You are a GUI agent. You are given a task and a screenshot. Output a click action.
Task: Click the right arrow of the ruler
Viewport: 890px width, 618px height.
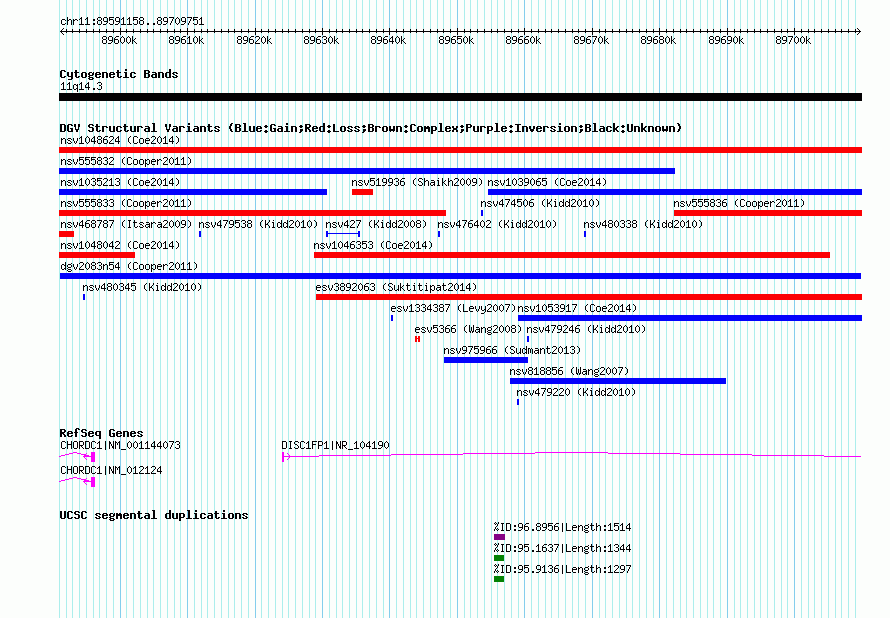[859, 31]
